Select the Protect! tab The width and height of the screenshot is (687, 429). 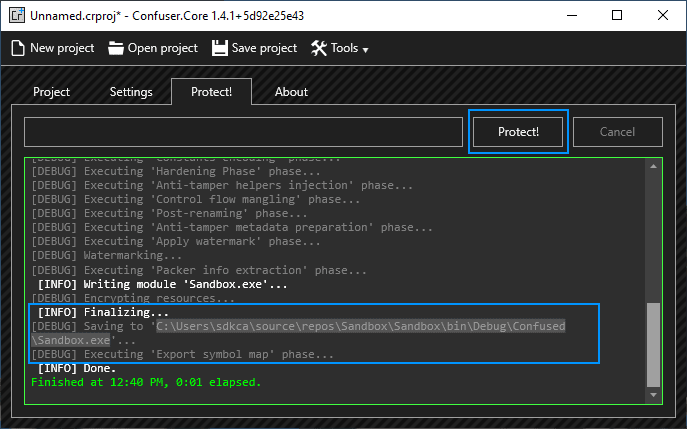[x=212, y=92]
